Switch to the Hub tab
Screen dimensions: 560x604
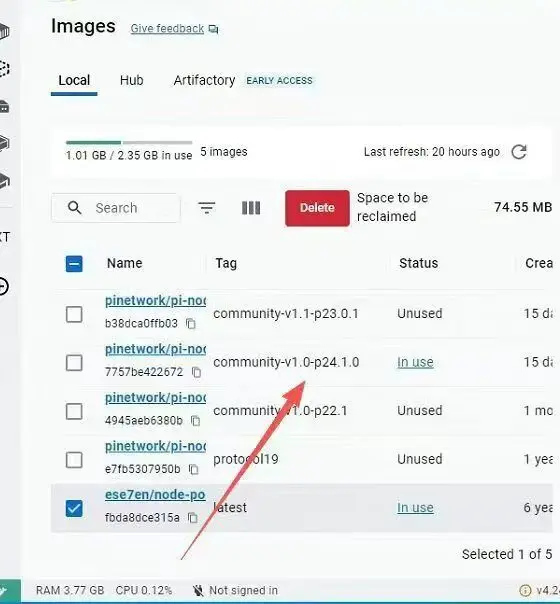point(132,81)
